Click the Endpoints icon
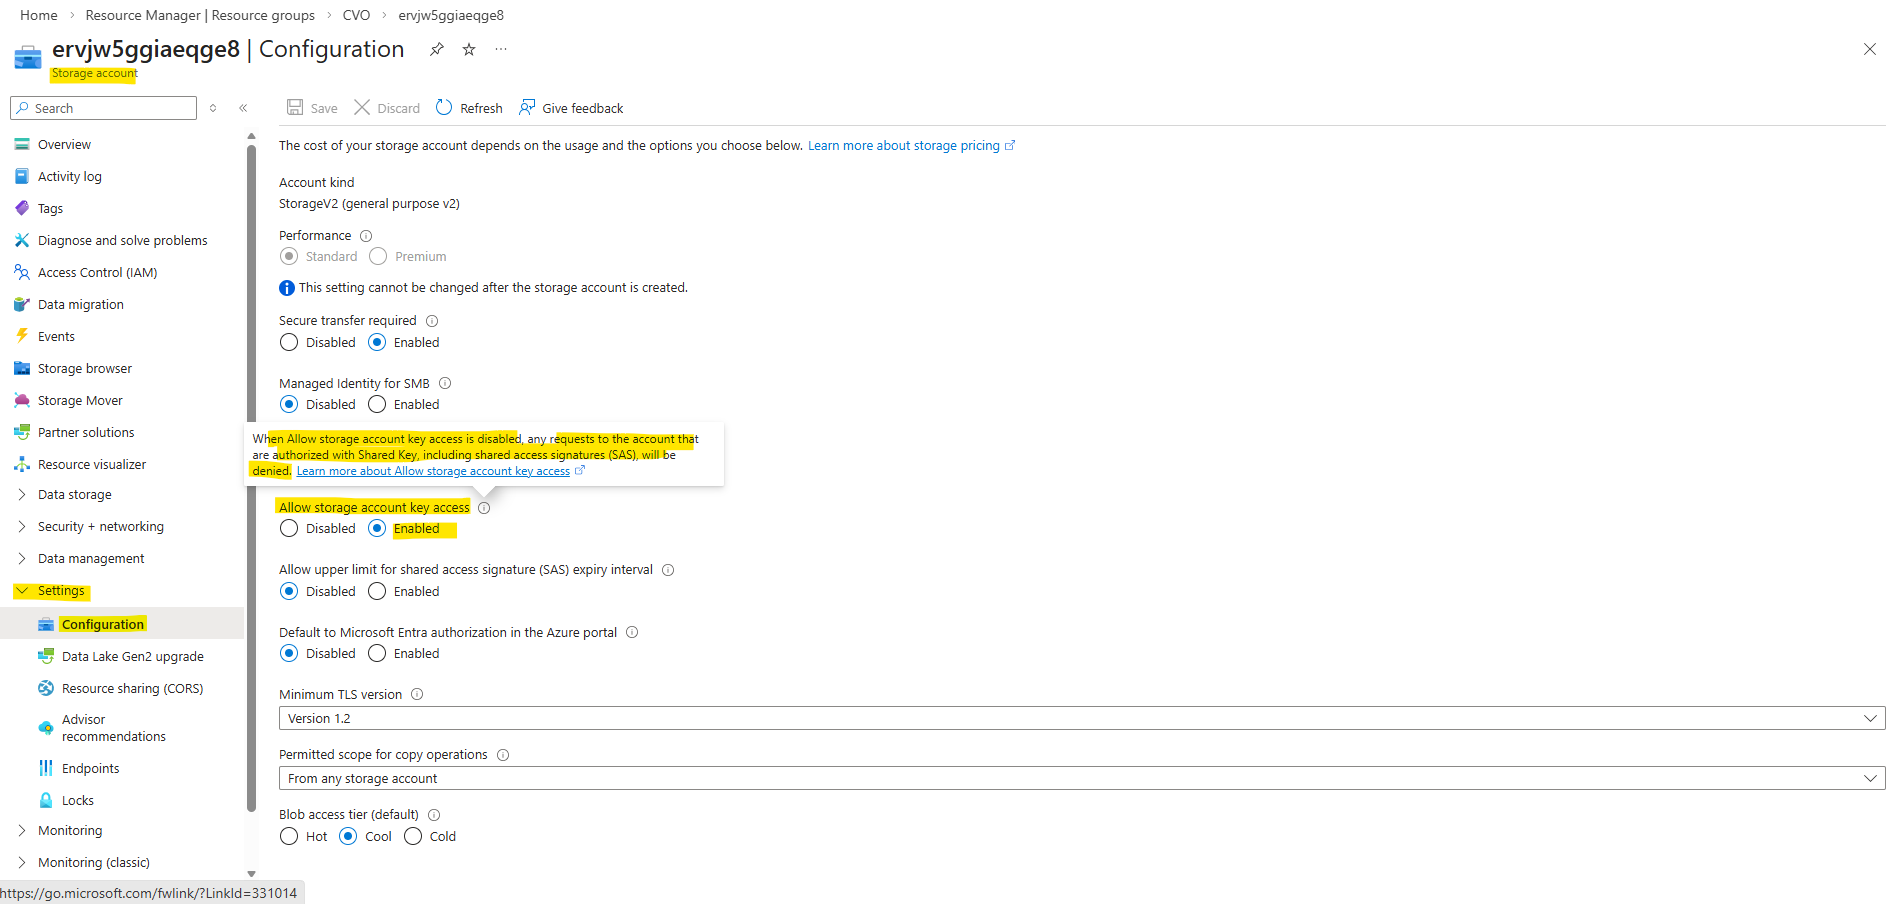The height and width of the screenshot is (904, 1901). pyautogui.click(x=46, y=768)
